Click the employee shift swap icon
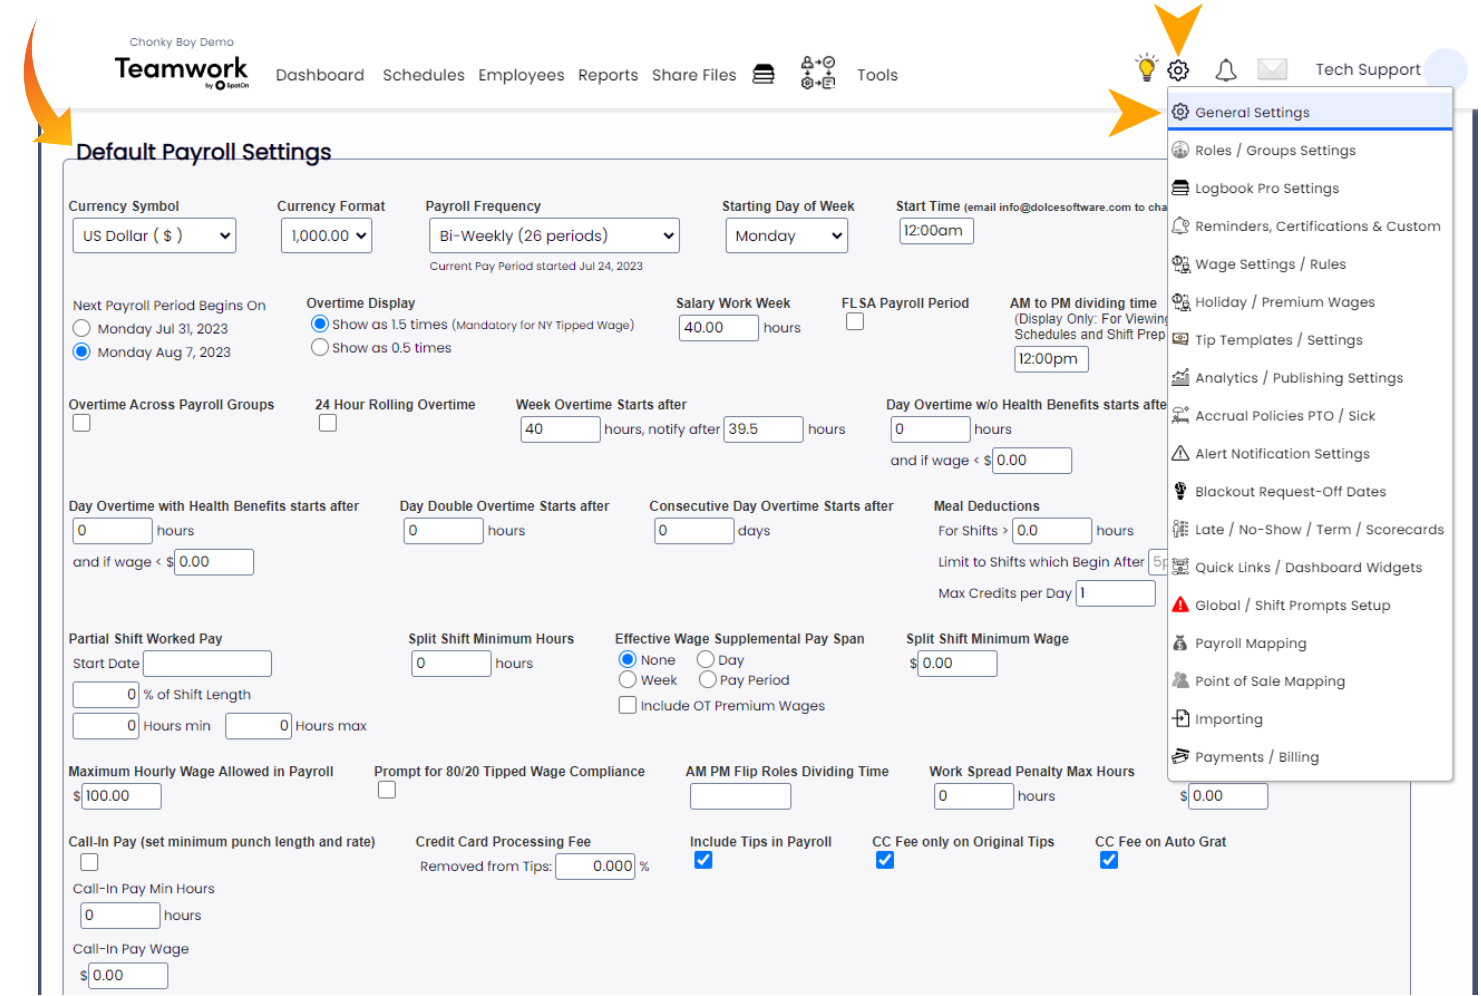The image size is (1481, 996). point(818,73)
